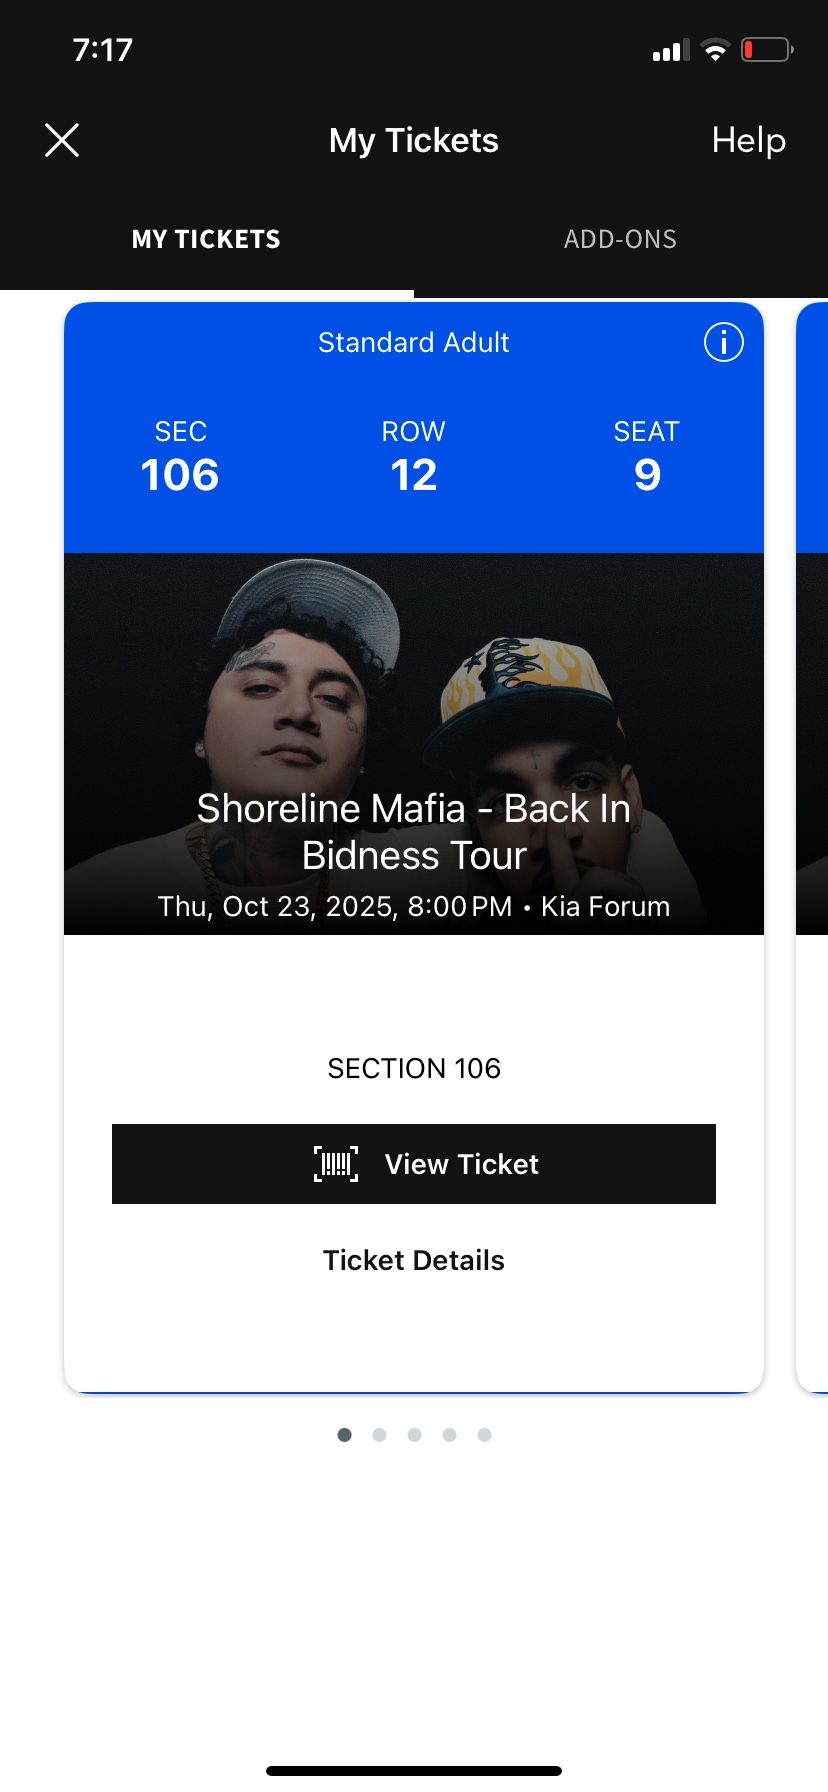
Task: Go to first ticket page dot
Action: [x=345, y=1435]
